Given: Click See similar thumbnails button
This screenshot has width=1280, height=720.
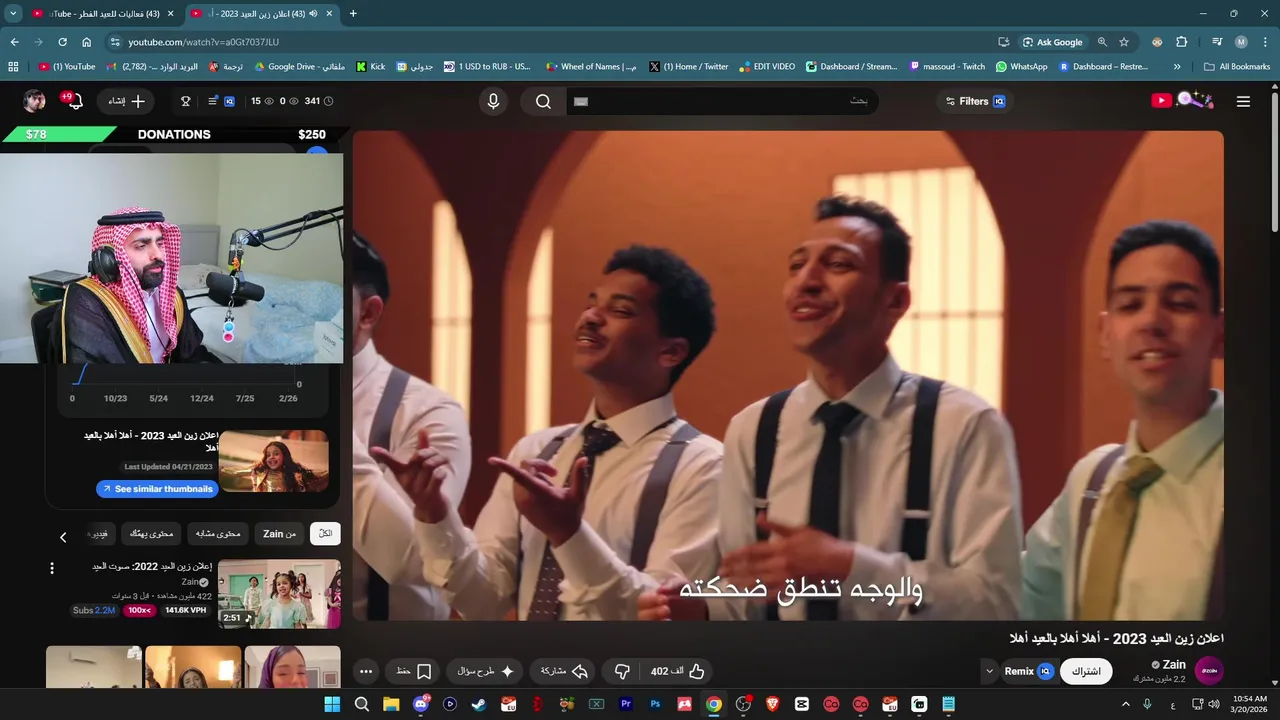Looking at the screenshot, I should tap(157, 489).
